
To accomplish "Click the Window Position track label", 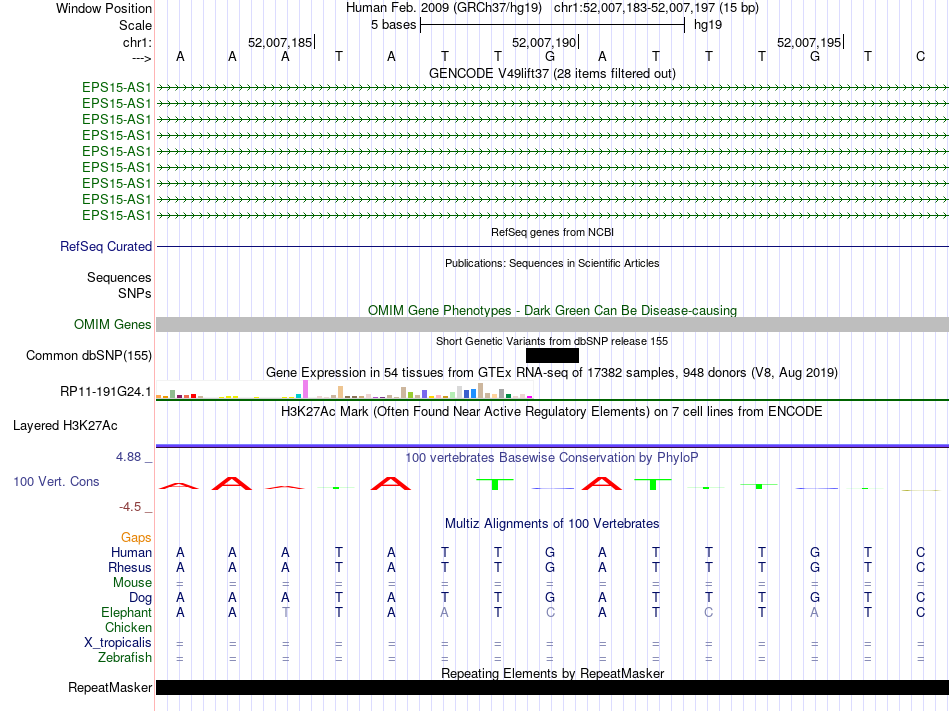I will click(x=104, y=8).
